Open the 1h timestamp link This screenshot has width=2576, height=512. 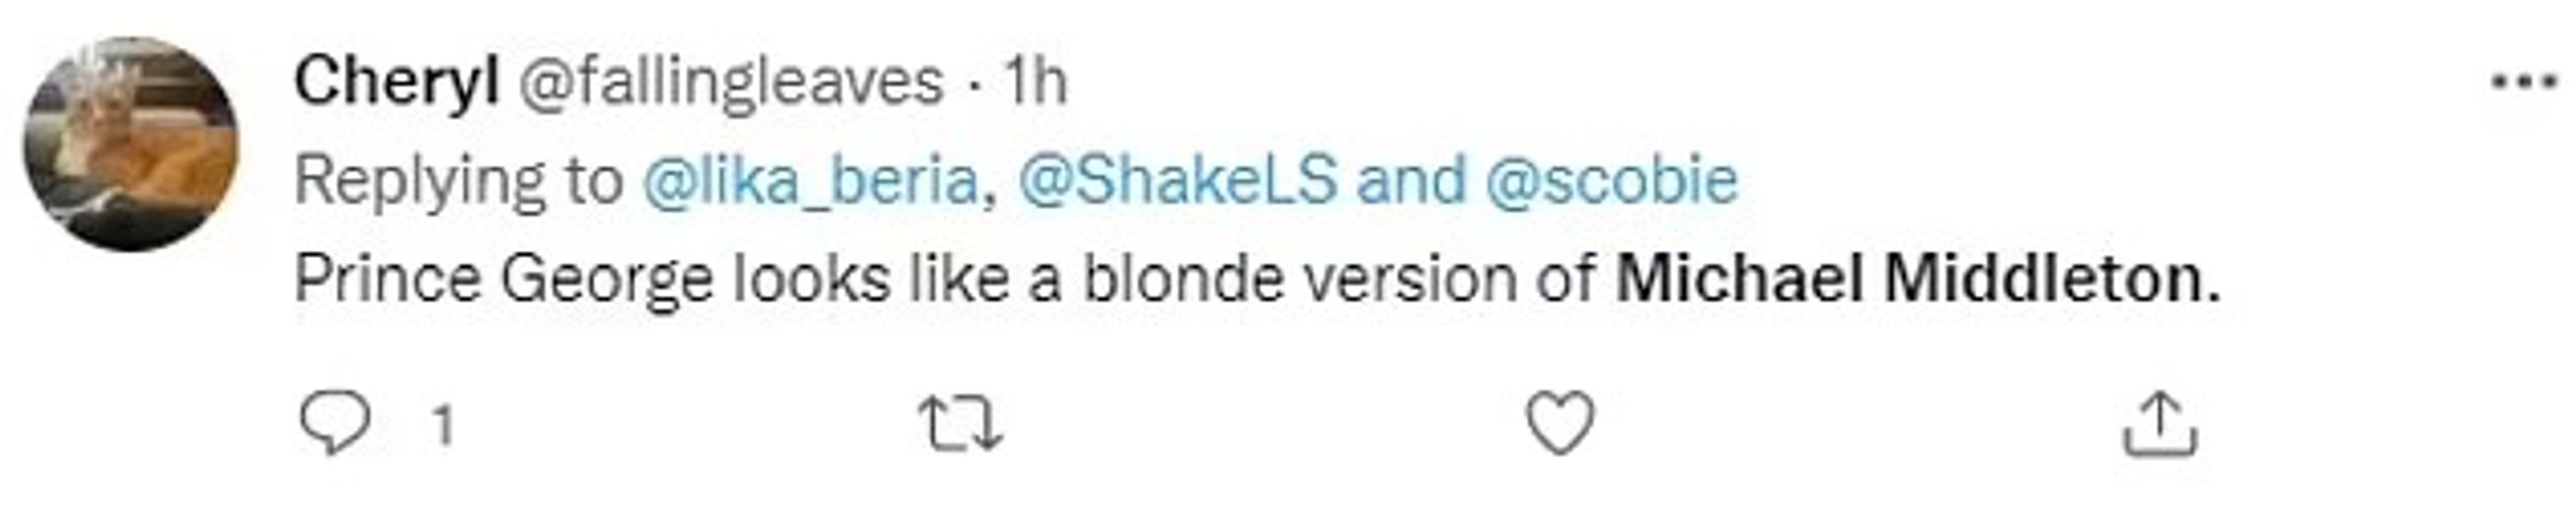(x=1036, y=82)
